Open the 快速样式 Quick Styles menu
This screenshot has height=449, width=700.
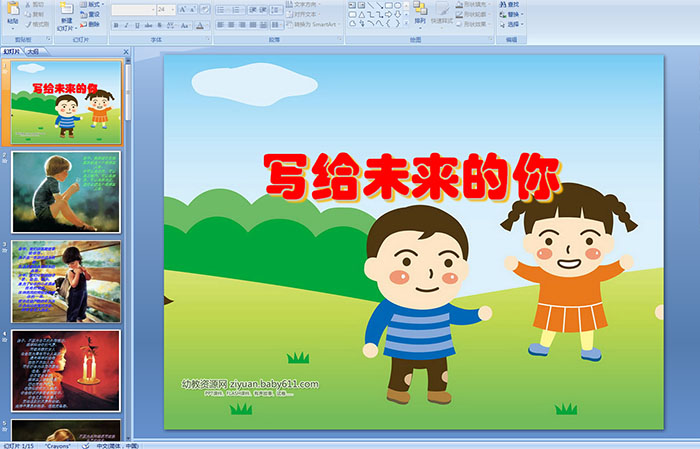tap(442, 16)
